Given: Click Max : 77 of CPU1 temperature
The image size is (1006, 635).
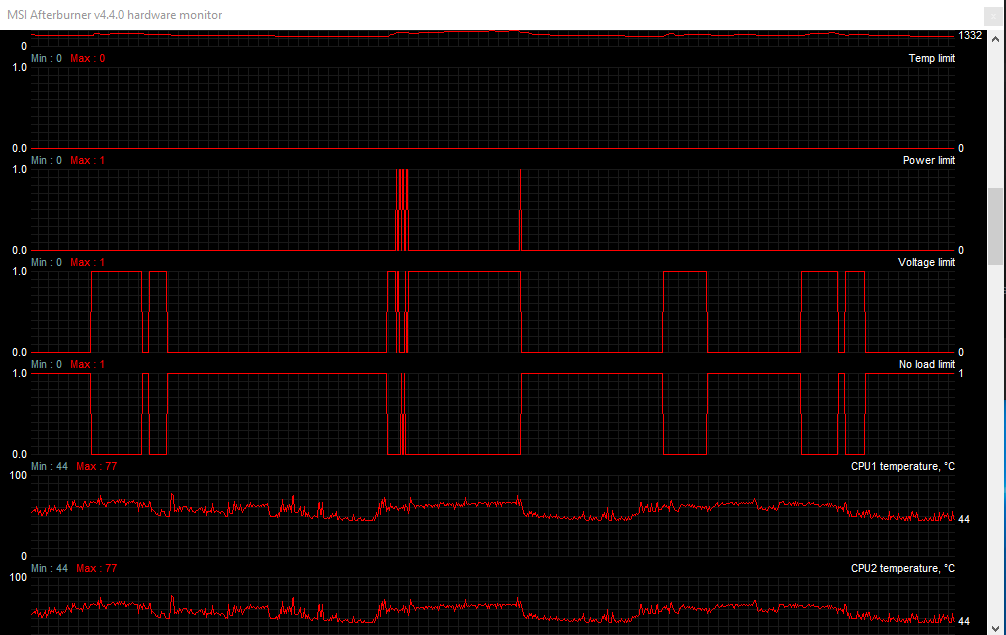Looking at the screenshot, I should click(x=97, y=466).
